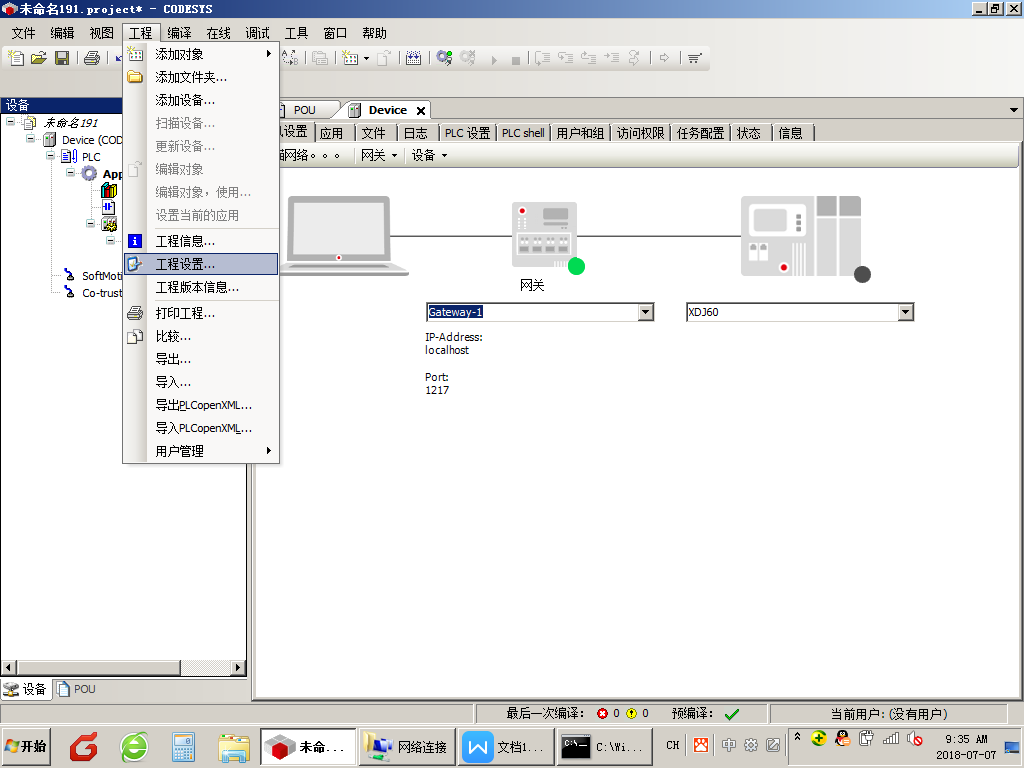Click the Logout gear icon
Image resolution: width=1024 pixels, height=768 pixels.
click(x=468, y=58)
